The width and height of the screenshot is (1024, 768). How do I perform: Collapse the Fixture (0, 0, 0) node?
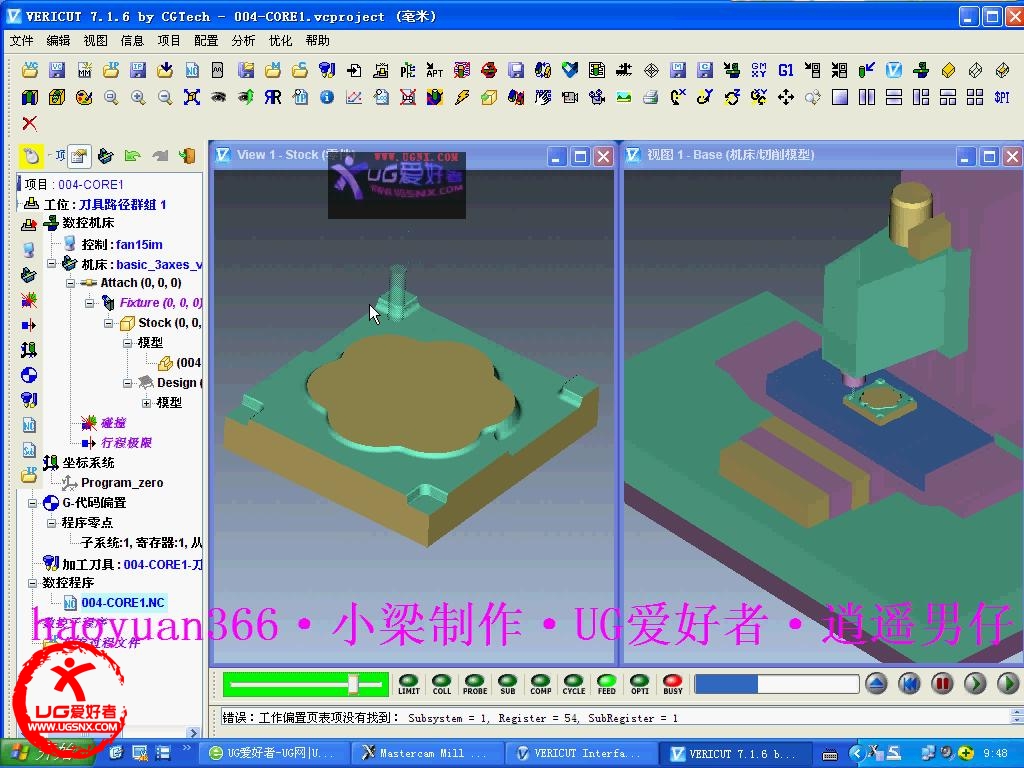pyautogui.click(x=89, y=303)
